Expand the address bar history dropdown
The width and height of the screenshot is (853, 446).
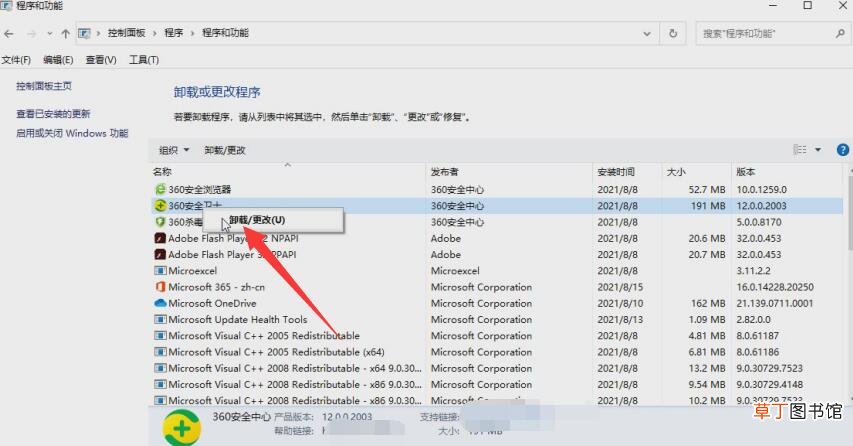click(647, 34)
